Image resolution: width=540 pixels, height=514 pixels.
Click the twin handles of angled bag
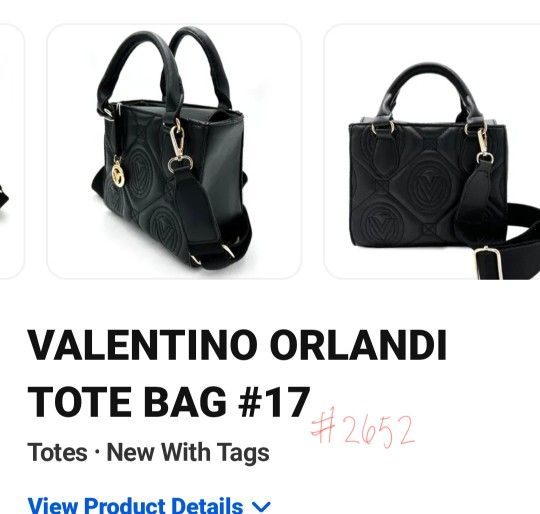tap(164, 67)
